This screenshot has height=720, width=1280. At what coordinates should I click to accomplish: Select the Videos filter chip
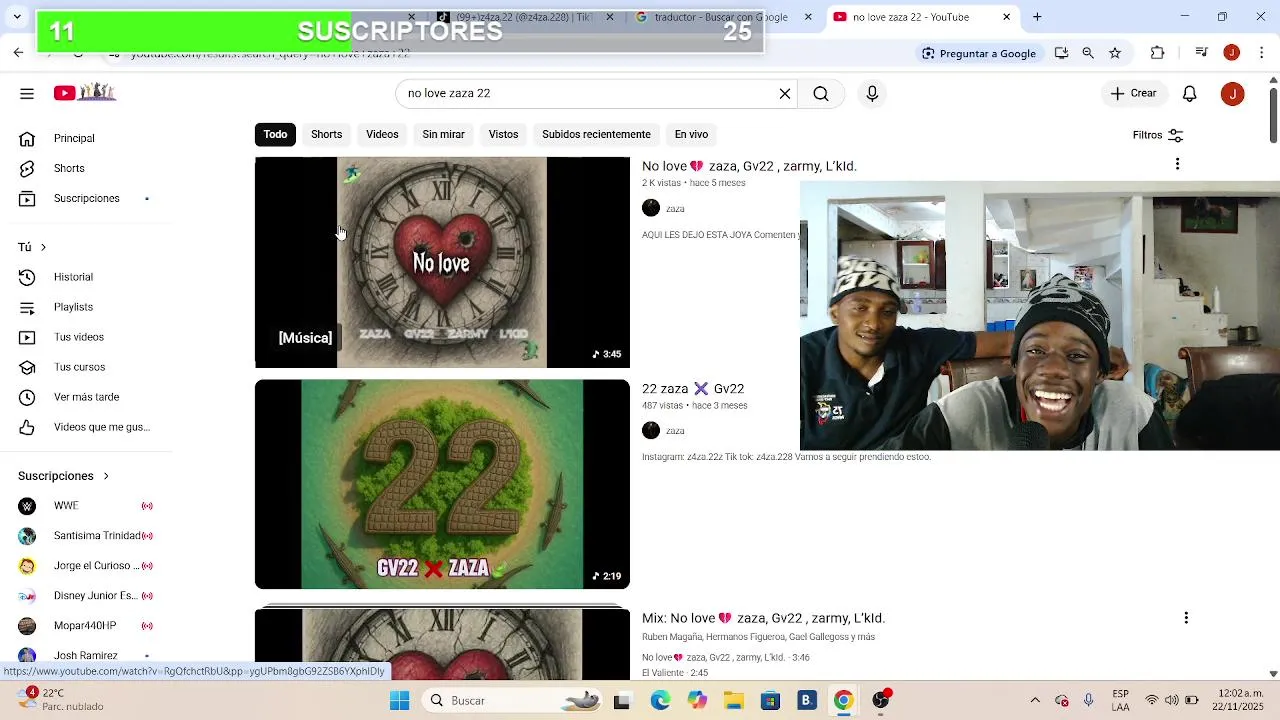point(382,134)
